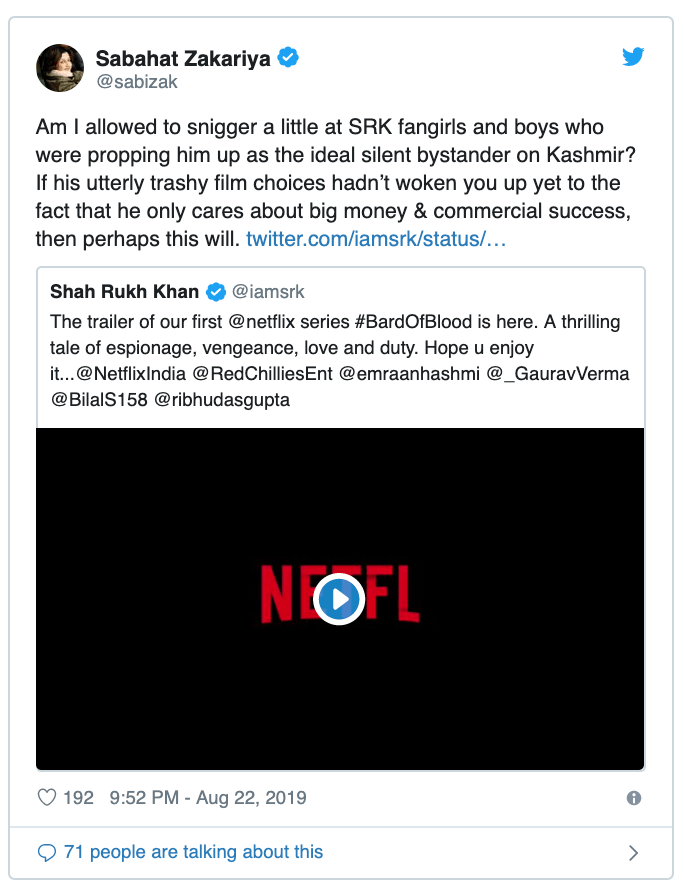684x896 pixels.
Task: Open the @iamsrk handle in quoted tweet
Action: (268, 292)
